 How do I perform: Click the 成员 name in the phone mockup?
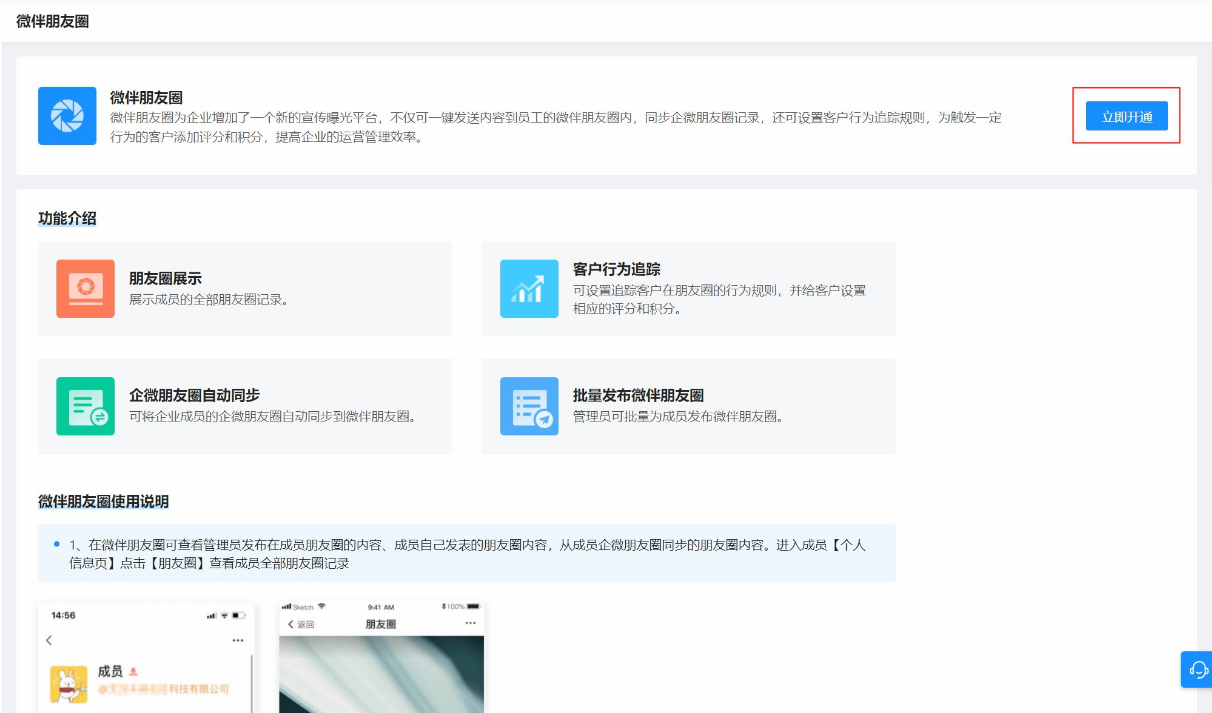pos(110,672)
